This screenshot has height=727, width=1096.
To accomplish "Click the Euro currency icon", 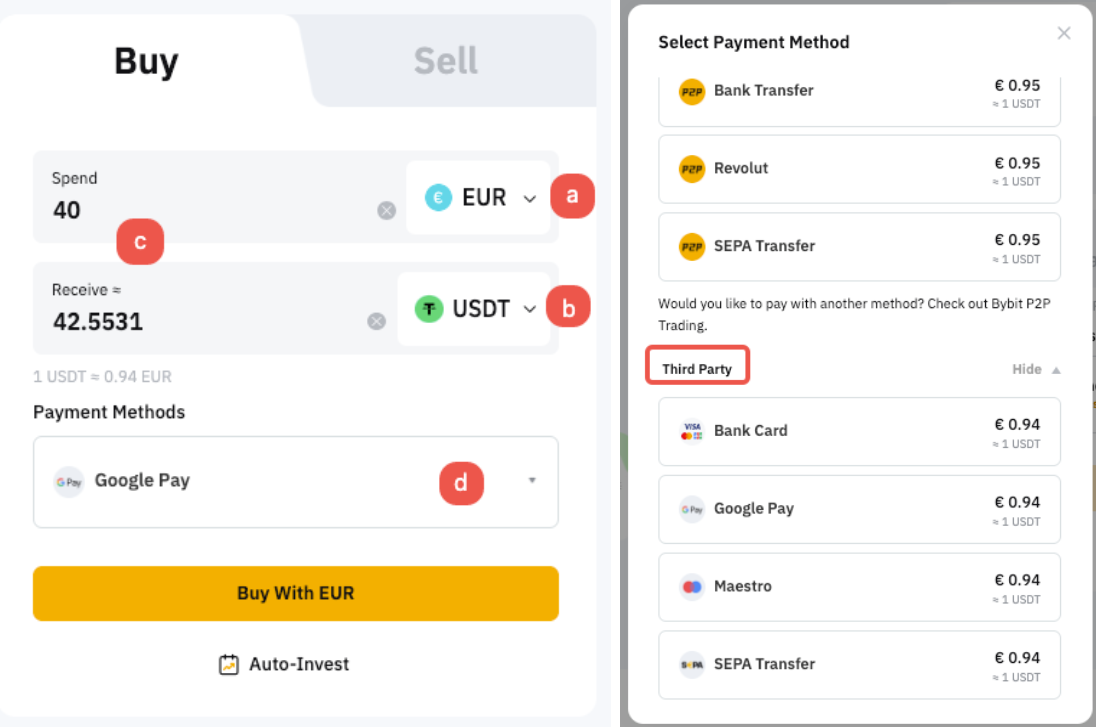I will [438, 197].
